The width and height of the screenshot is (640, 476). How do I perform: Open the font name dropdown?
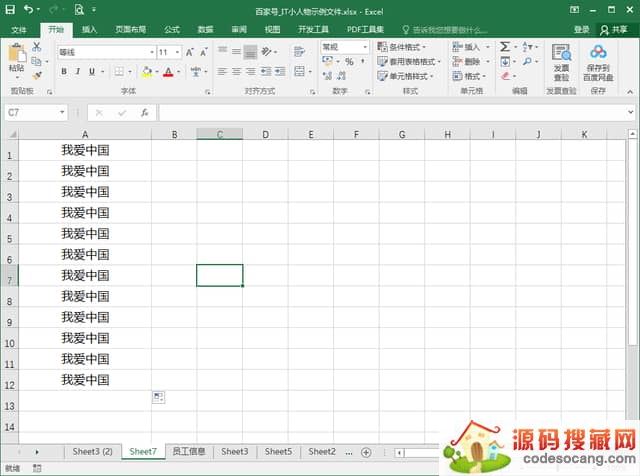[x=152, y=52]
